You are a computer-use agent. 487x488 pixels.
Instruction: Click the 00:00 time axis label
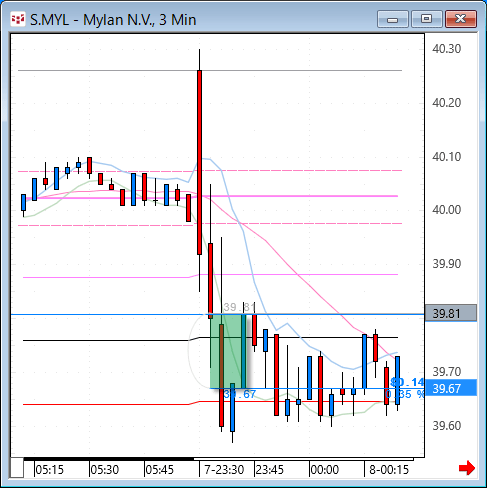tap(325, 470)
